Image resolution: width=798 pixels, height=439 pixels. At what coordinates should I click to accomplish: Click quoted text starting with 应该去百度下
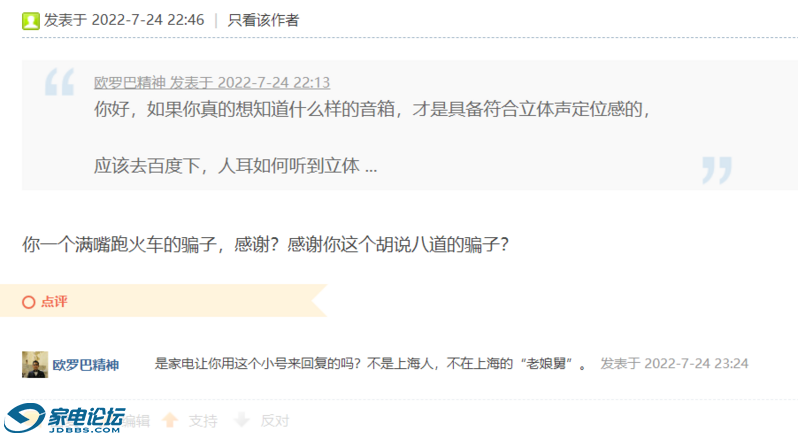(x=236, y=166)
